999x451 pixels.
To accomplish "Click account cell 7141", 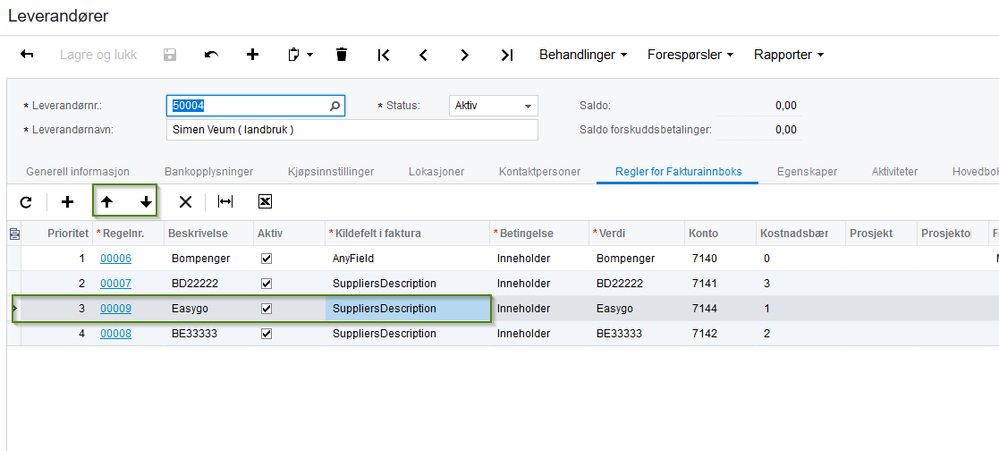I will [720, 283].
